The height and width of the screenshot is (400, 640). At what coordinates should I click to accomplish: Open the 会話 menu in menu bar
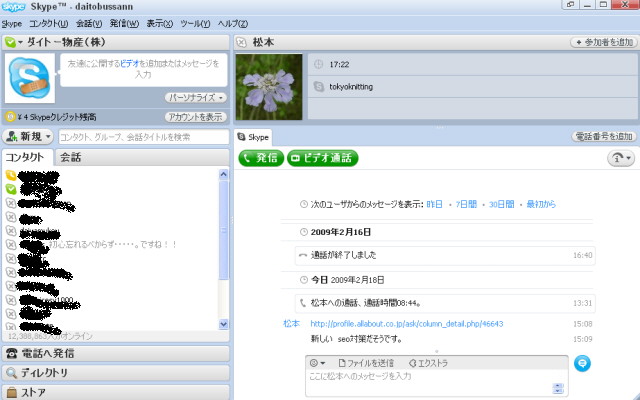[89, 24]
